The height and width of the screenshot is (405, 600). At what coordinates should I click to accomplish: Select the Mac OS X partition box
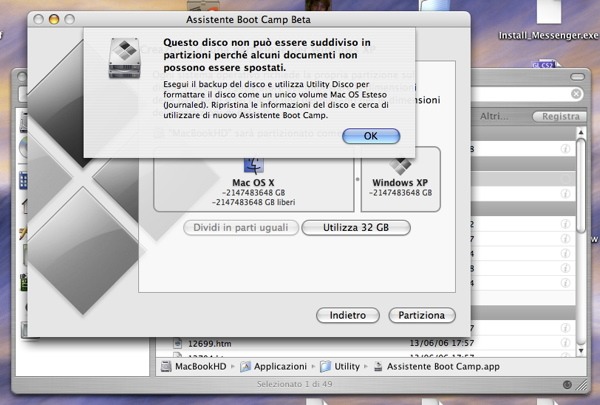[254, 179]
